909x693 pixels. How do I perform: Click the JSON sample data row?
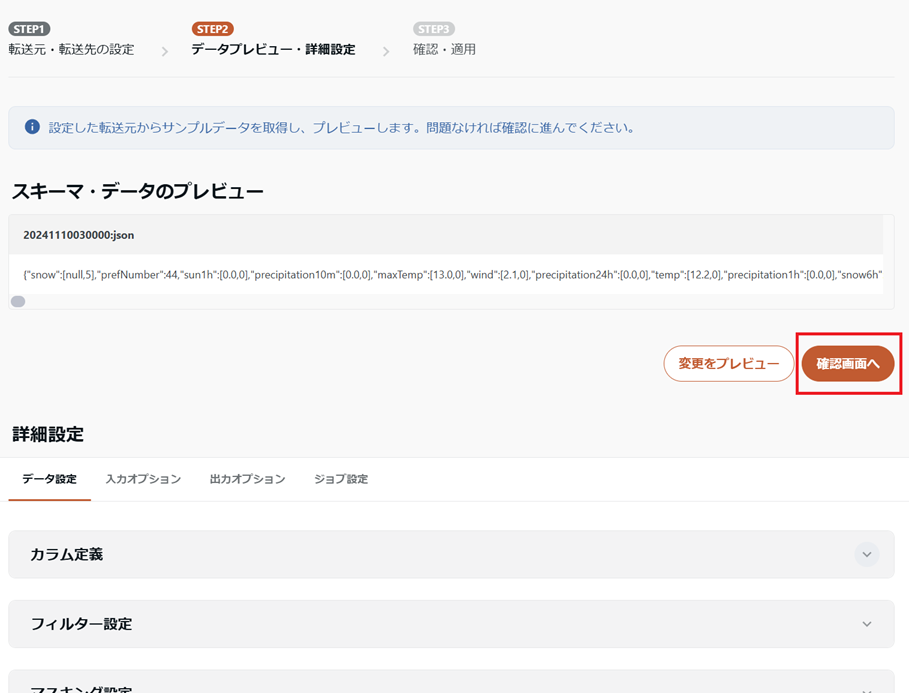[450, 274]
